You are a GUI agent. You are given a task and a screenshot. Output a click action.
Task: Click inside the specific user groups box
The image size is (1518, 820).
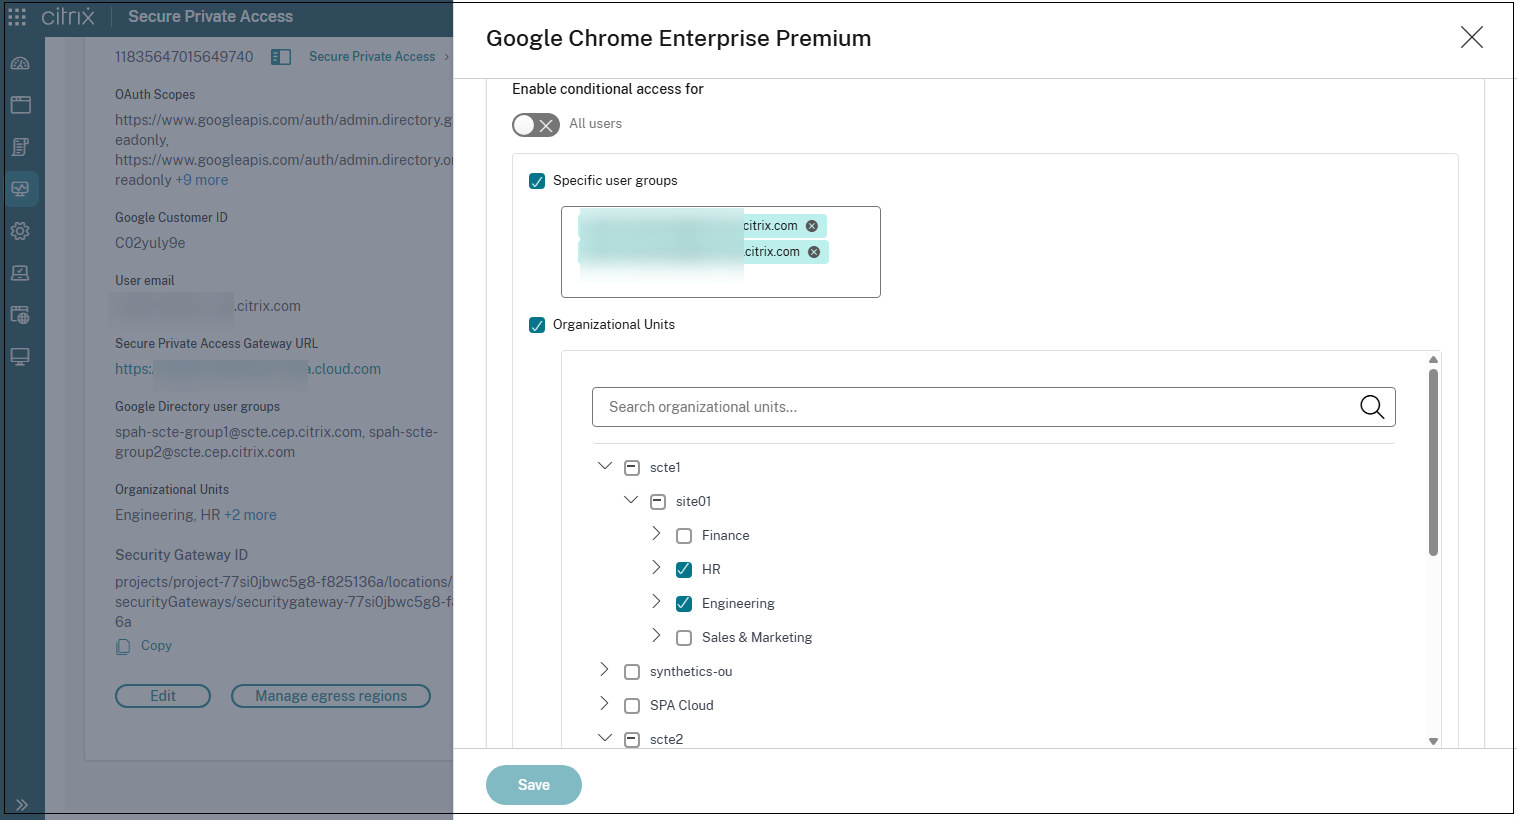tap(721, 252)
